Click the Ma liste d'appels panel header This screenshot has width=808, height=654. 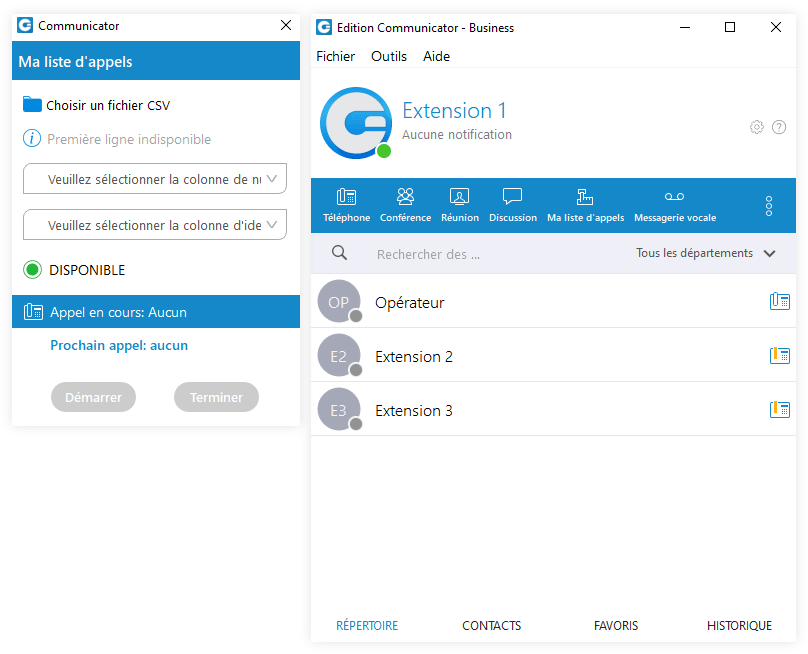point(156,61)
